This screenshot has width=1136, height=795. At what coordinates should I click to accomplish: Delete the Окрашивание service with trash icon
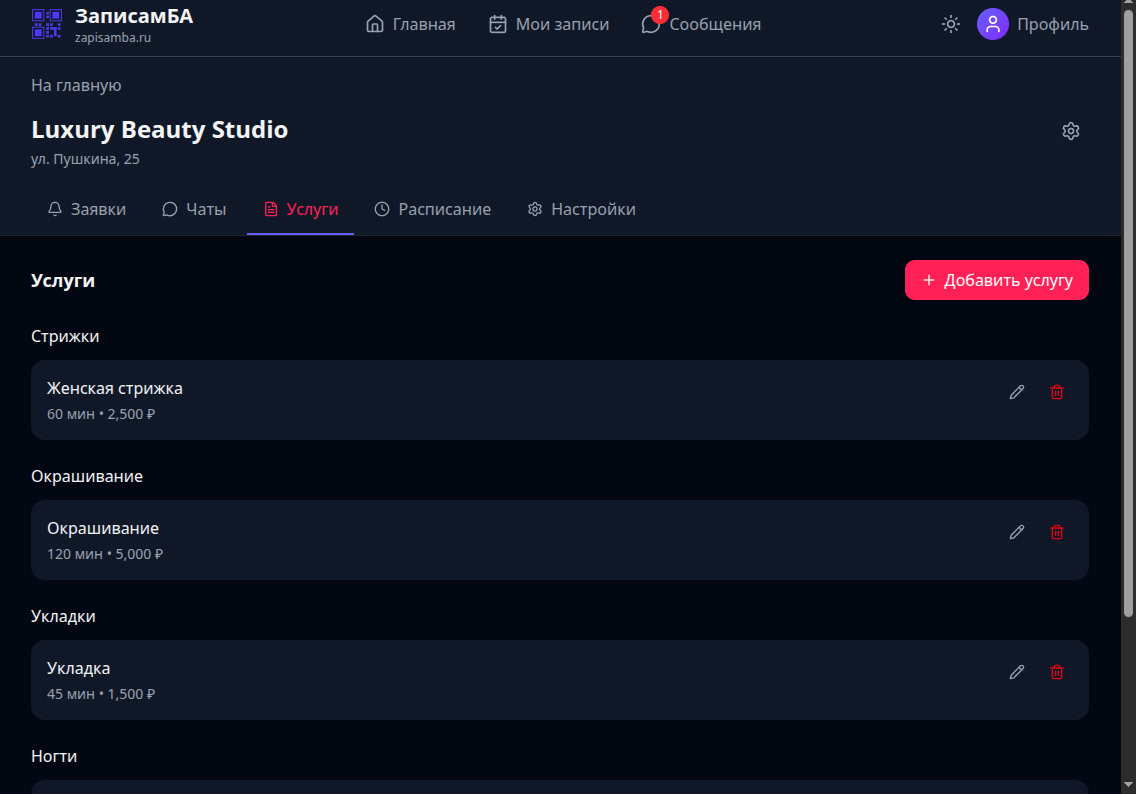1056,532
